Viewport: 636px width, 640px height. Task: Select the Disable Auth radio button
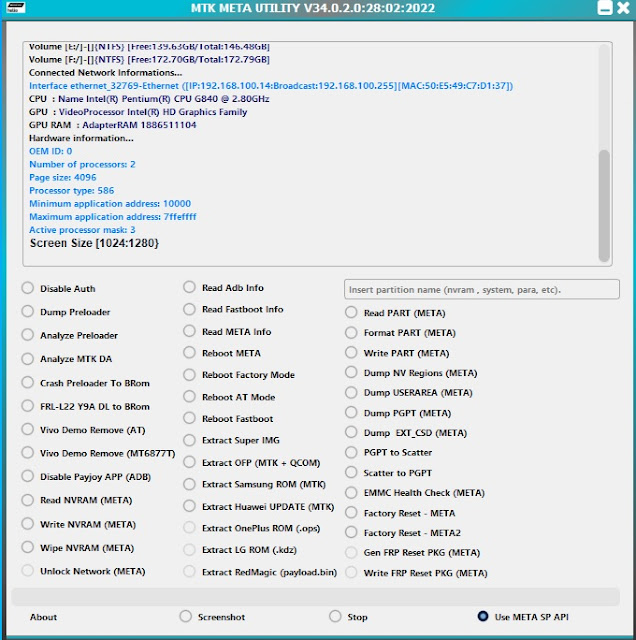pyautogui.click(x=28, y=288)
